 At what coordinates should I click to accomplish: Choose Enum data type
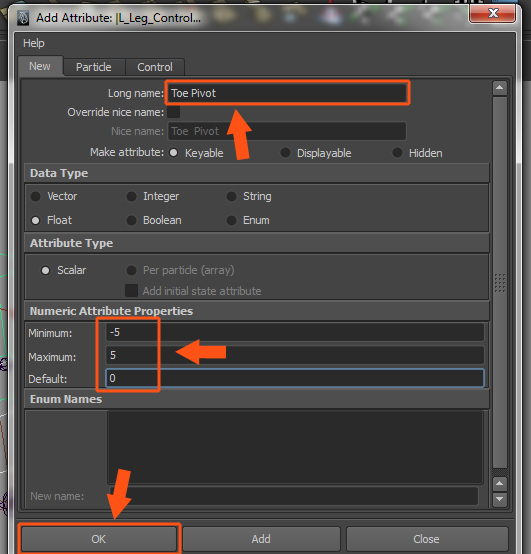click(x=231, y=220)
